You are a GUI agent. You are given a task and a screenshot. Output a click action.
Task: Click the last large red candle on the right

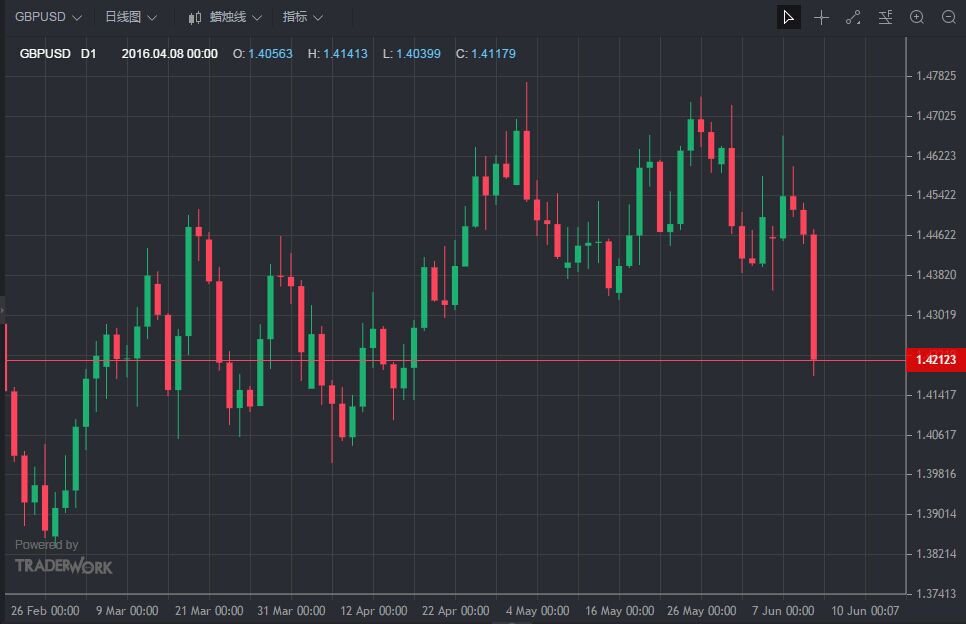(x=814, y=296)
